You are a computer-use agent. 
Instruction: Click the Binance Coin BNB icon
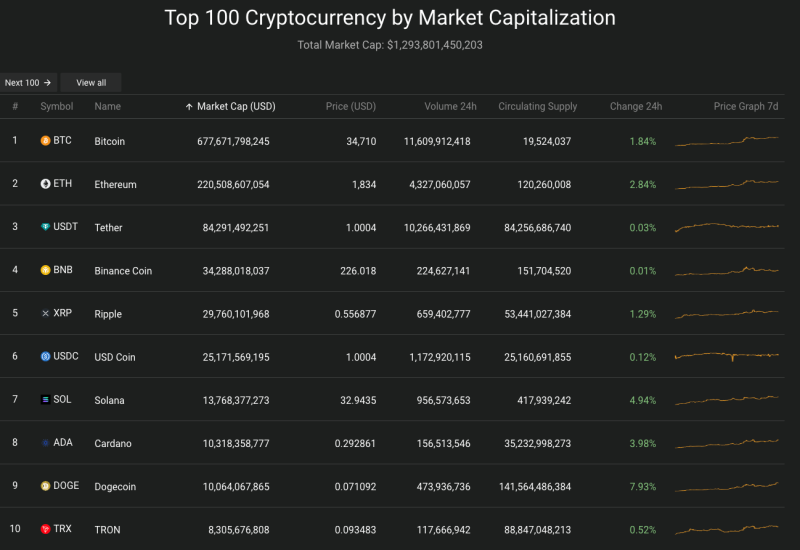pyautogui.click(x=45, y=270)
